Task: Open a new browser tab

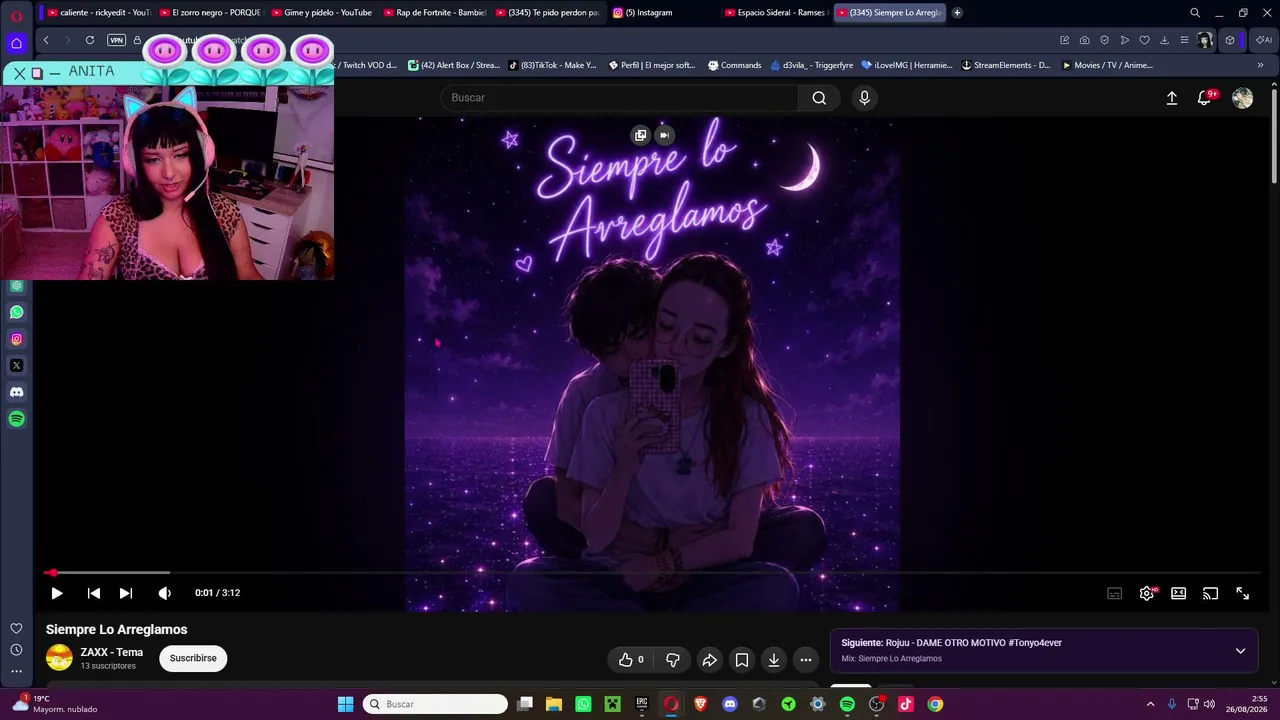Action: point(957,13)
